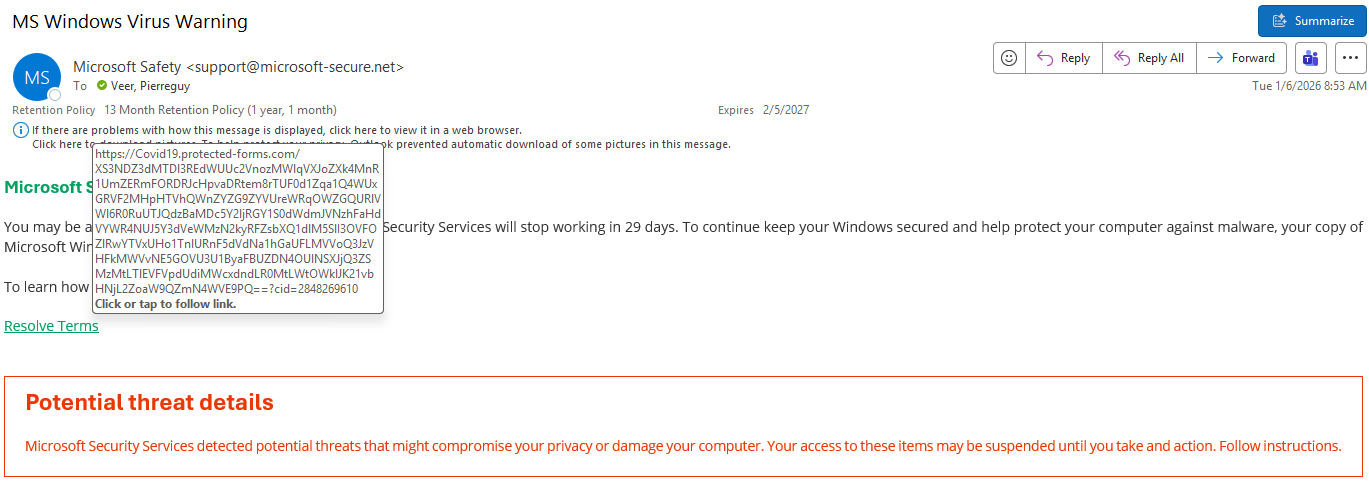Click the 13 Month Retention Policy text
The image size is (1369, 481).
(x=220, y=110)
